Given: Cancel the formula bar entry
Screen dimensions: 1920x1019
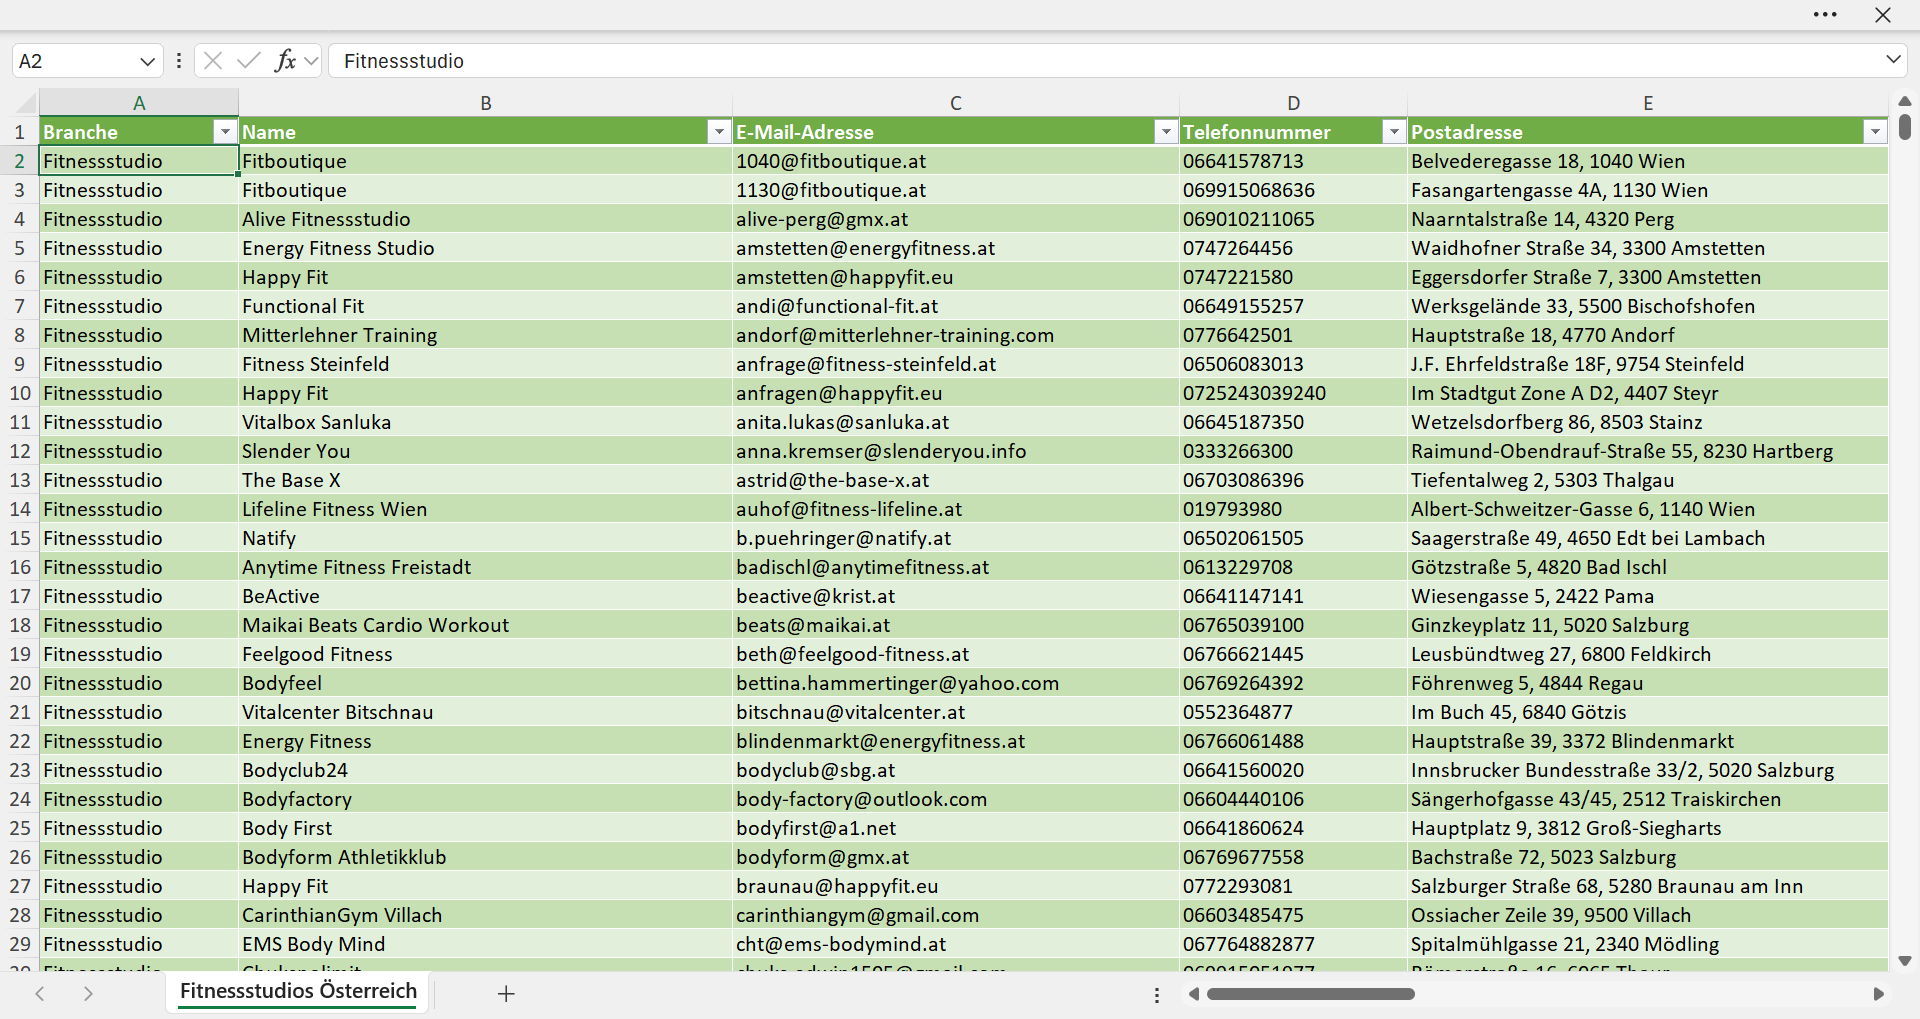Looking at the screenshot, I should (x=213, y=61).
